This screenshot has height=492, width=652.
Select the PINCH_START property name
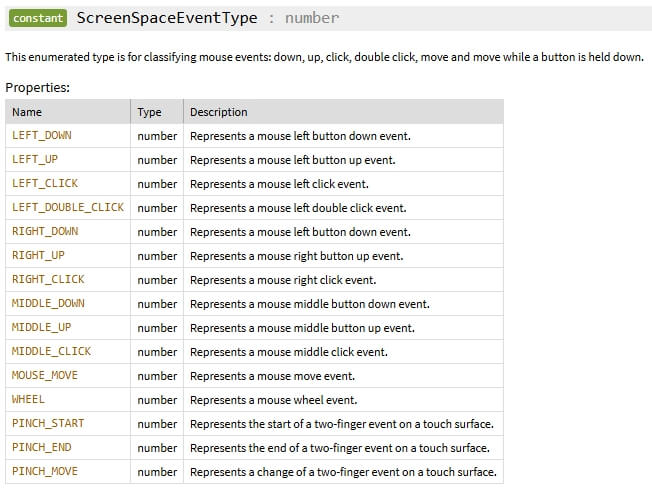point(48,423)
